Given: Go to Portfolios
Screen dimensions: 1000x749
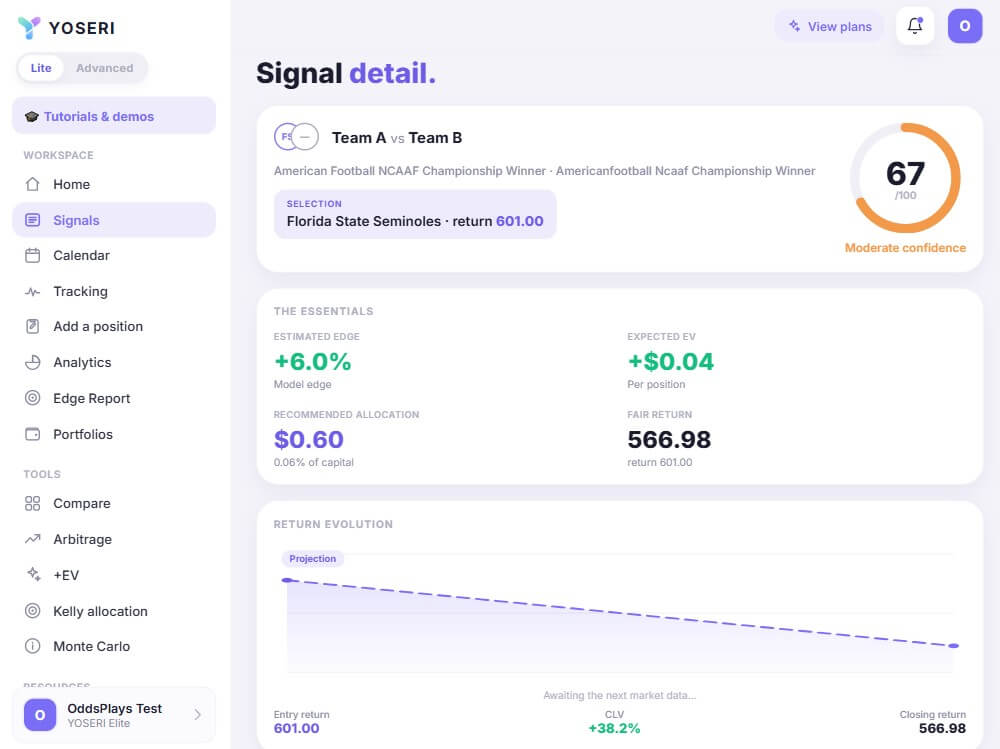Looking at the screenshot, I should coord(114,434).
